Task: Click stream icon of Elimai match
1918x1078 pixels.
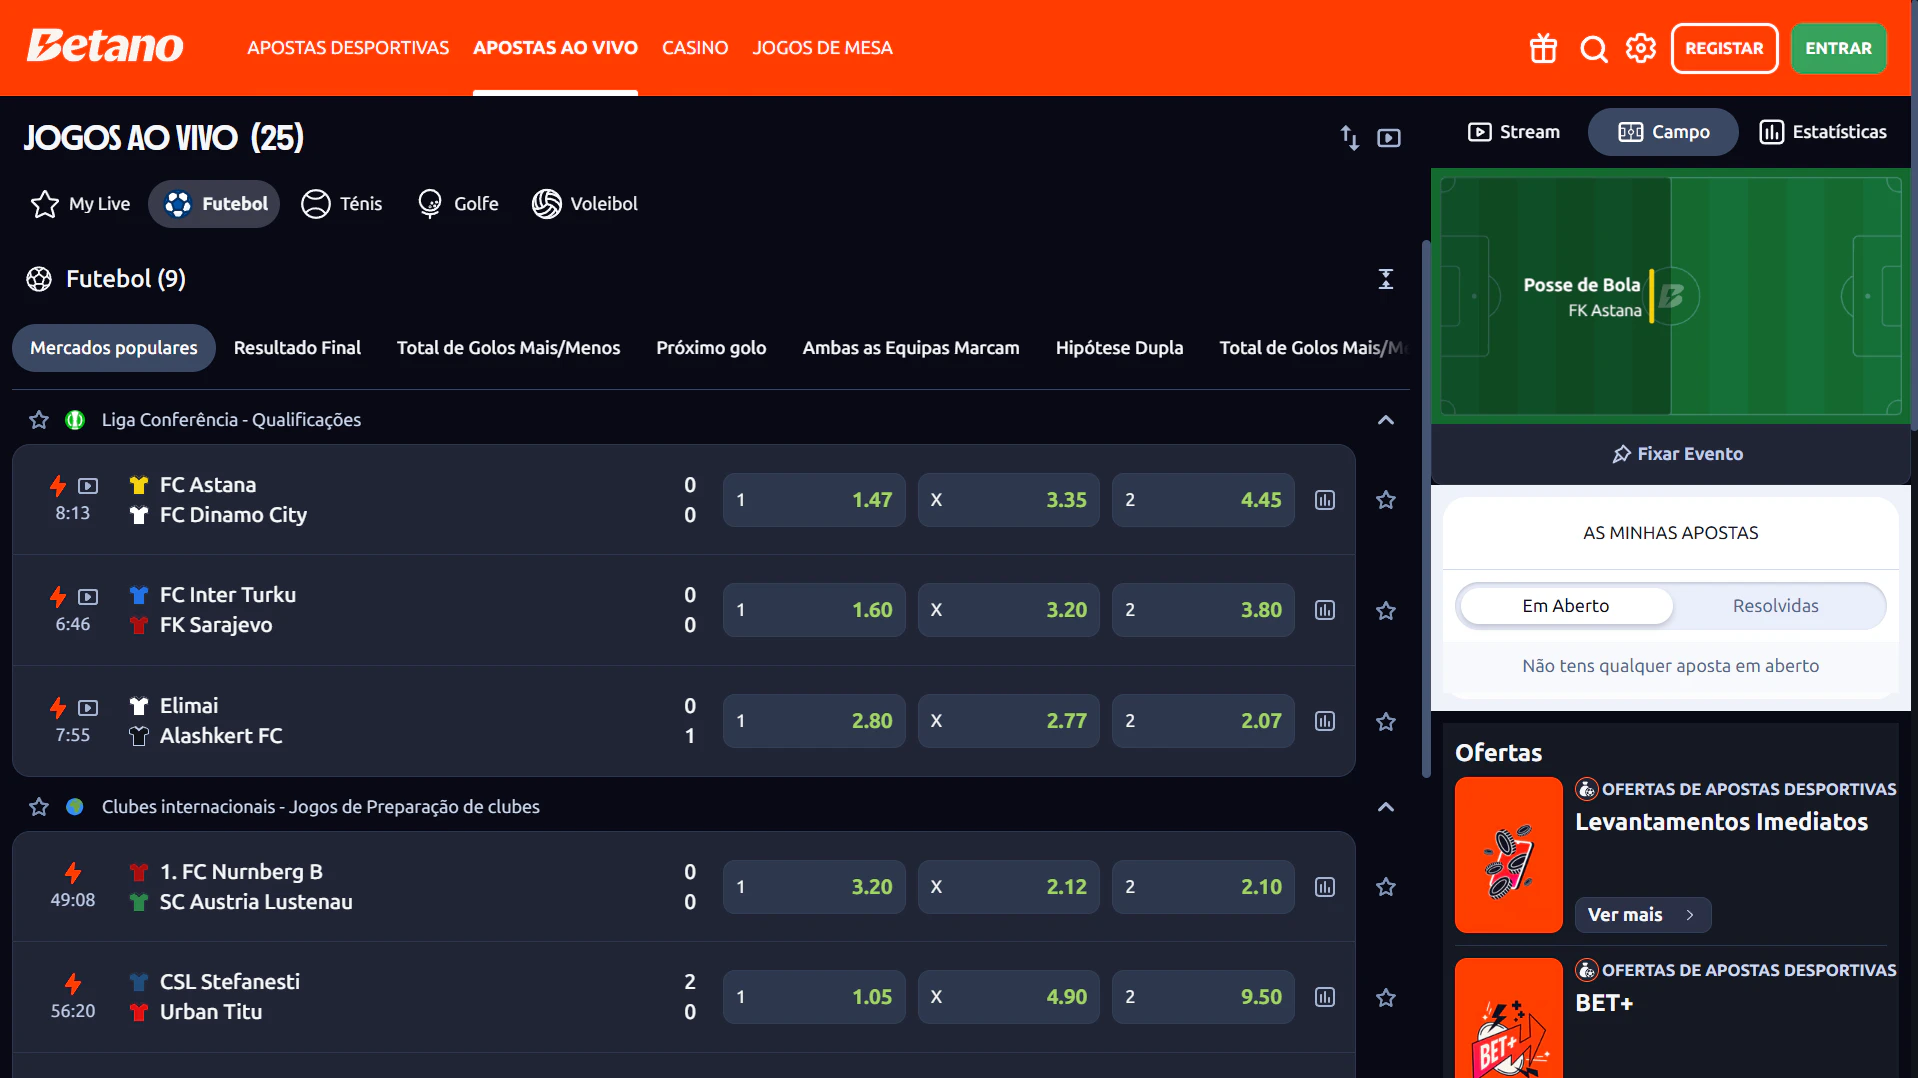Action: 88,708
